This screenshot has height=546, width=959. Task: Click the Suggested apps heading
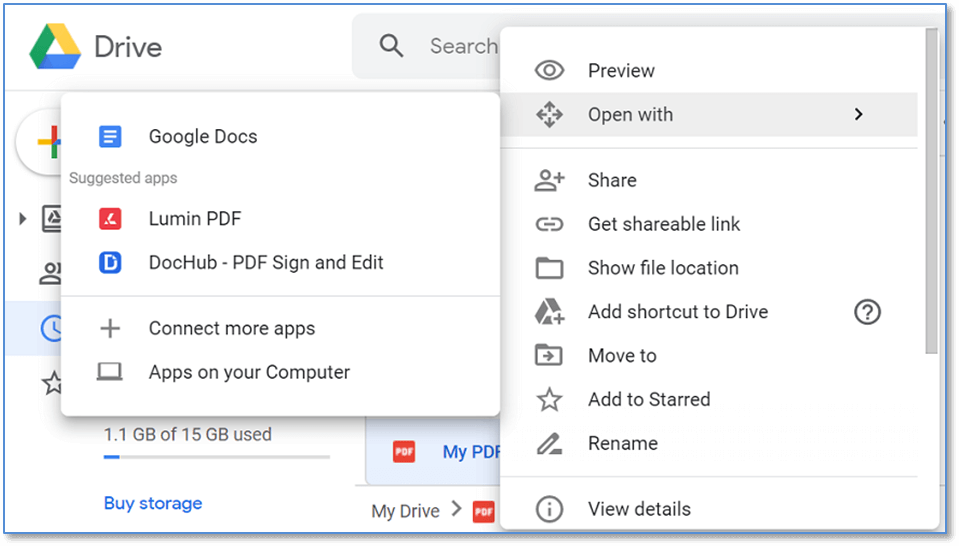[123, 178]
